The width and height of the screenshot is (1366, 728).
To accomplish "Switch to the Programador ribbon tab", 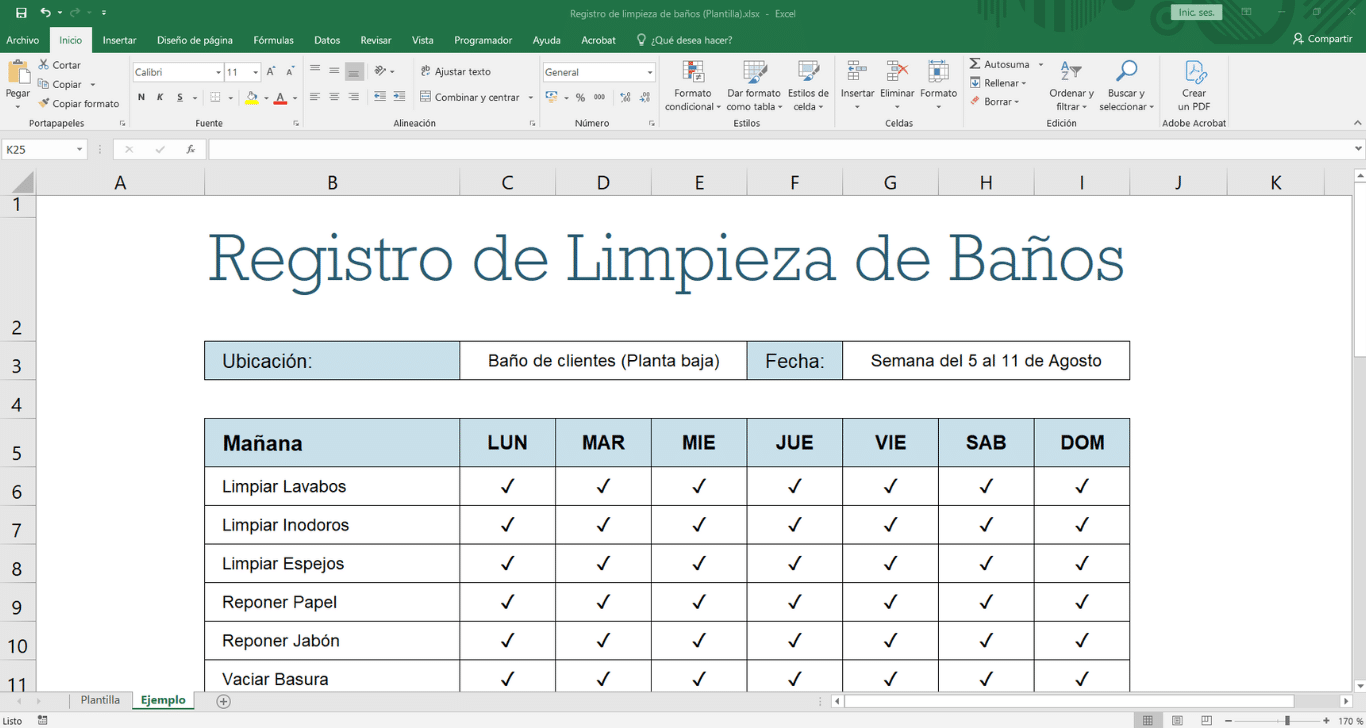I will coord(483,40).
